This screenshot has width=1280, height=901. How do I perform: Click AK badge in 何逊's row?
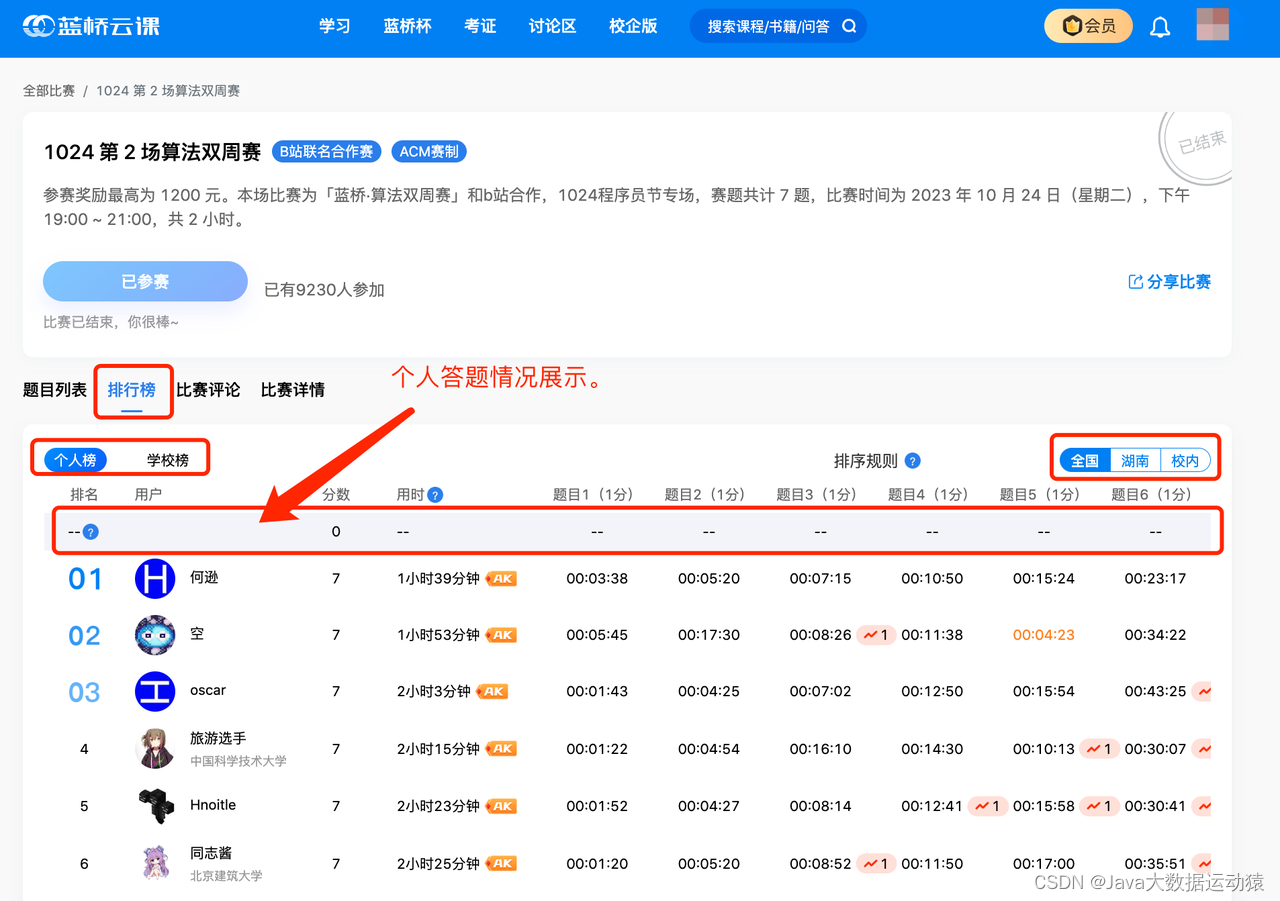501,579
